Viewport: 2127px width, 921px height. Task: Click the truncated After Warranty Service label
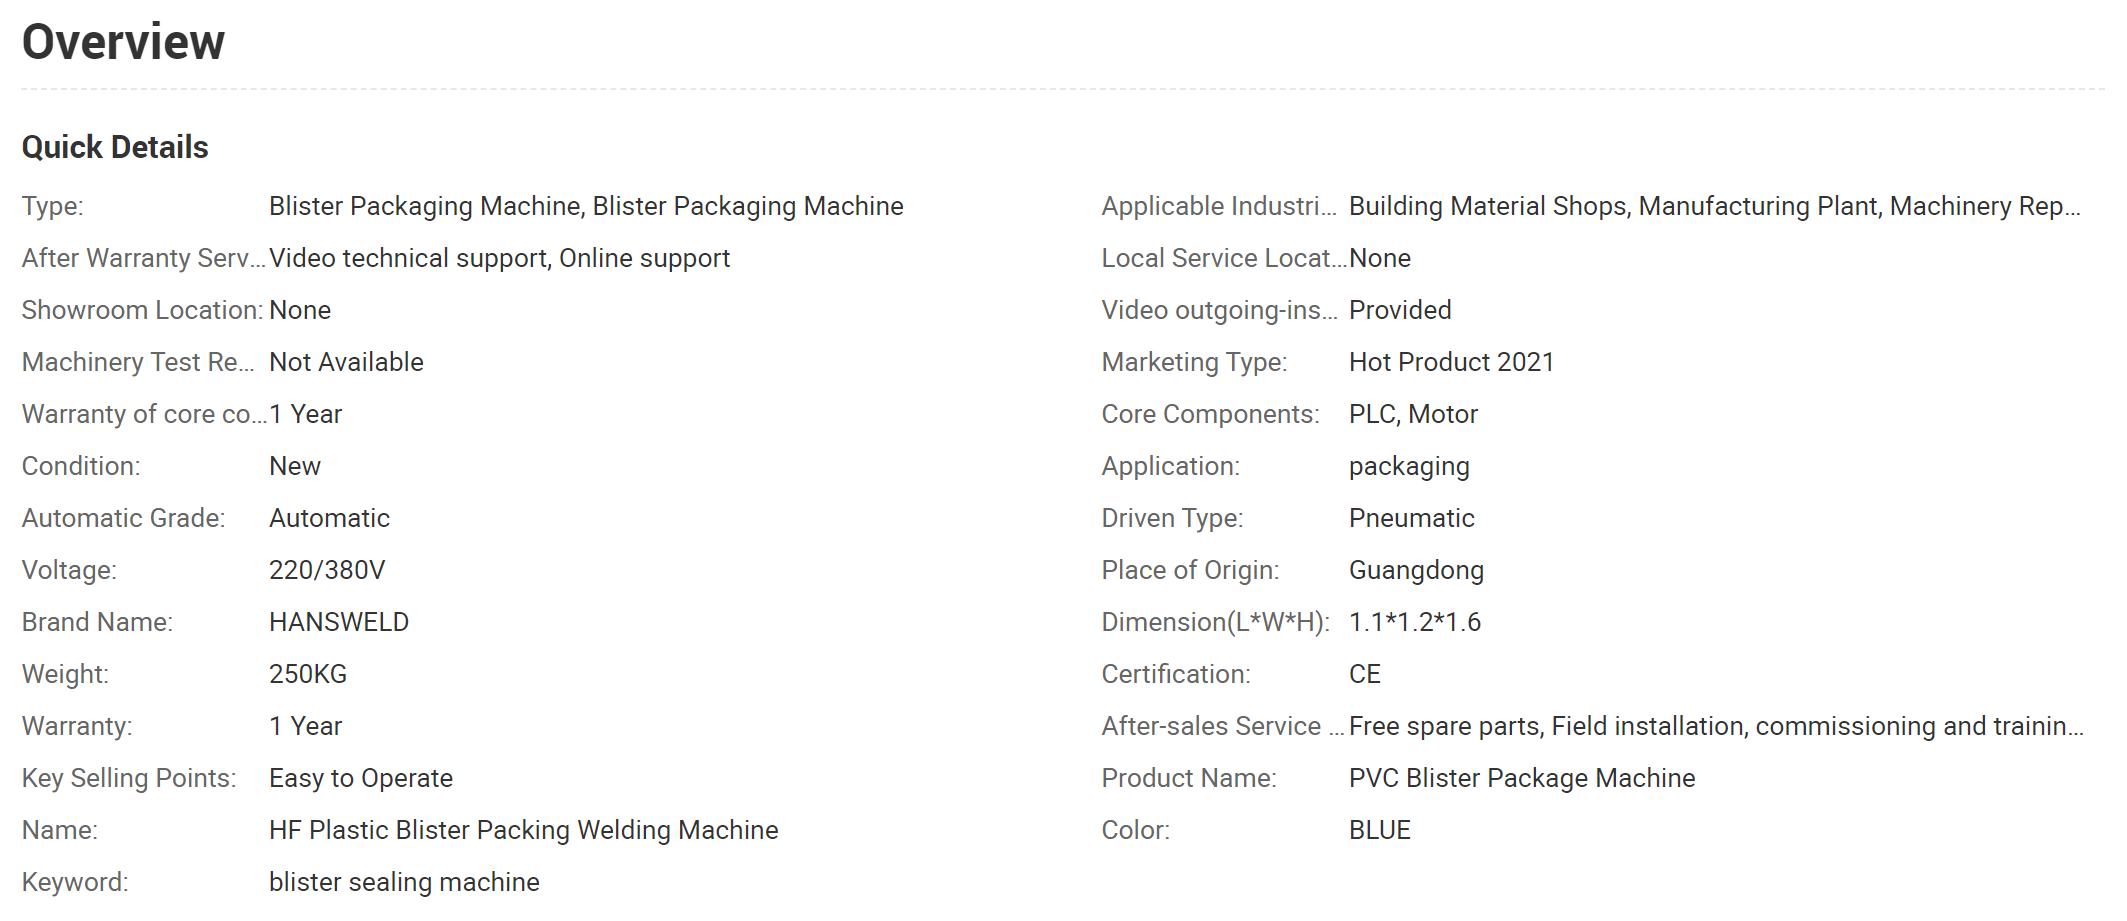click(143, 258)
